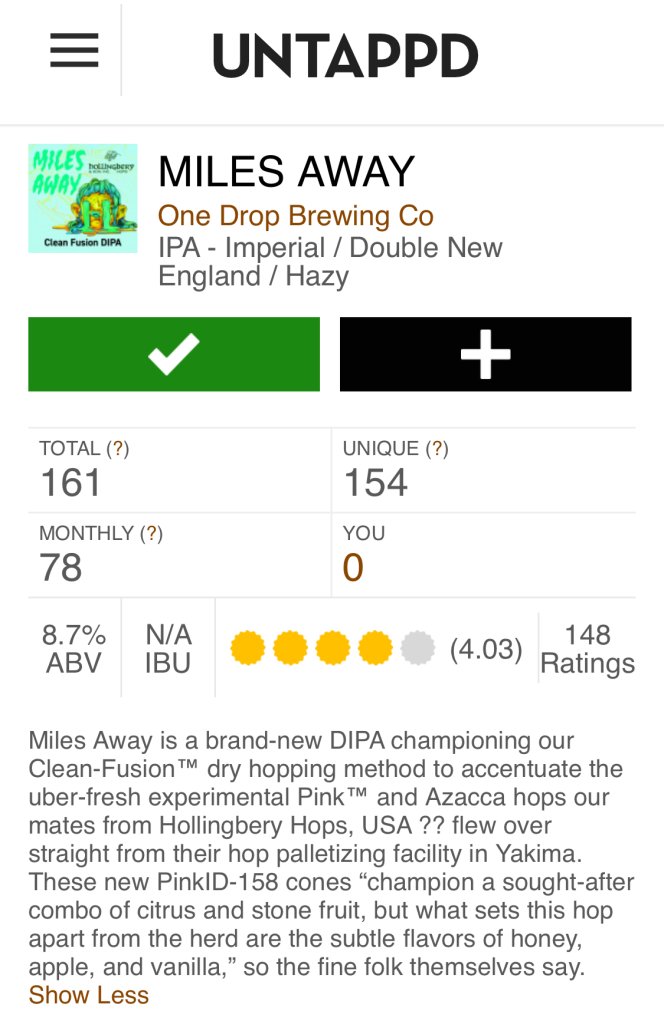The height and width of the screenshot is (1024, 664).
Task: Click the grey fifth rating circle
Action: (418, 649)
